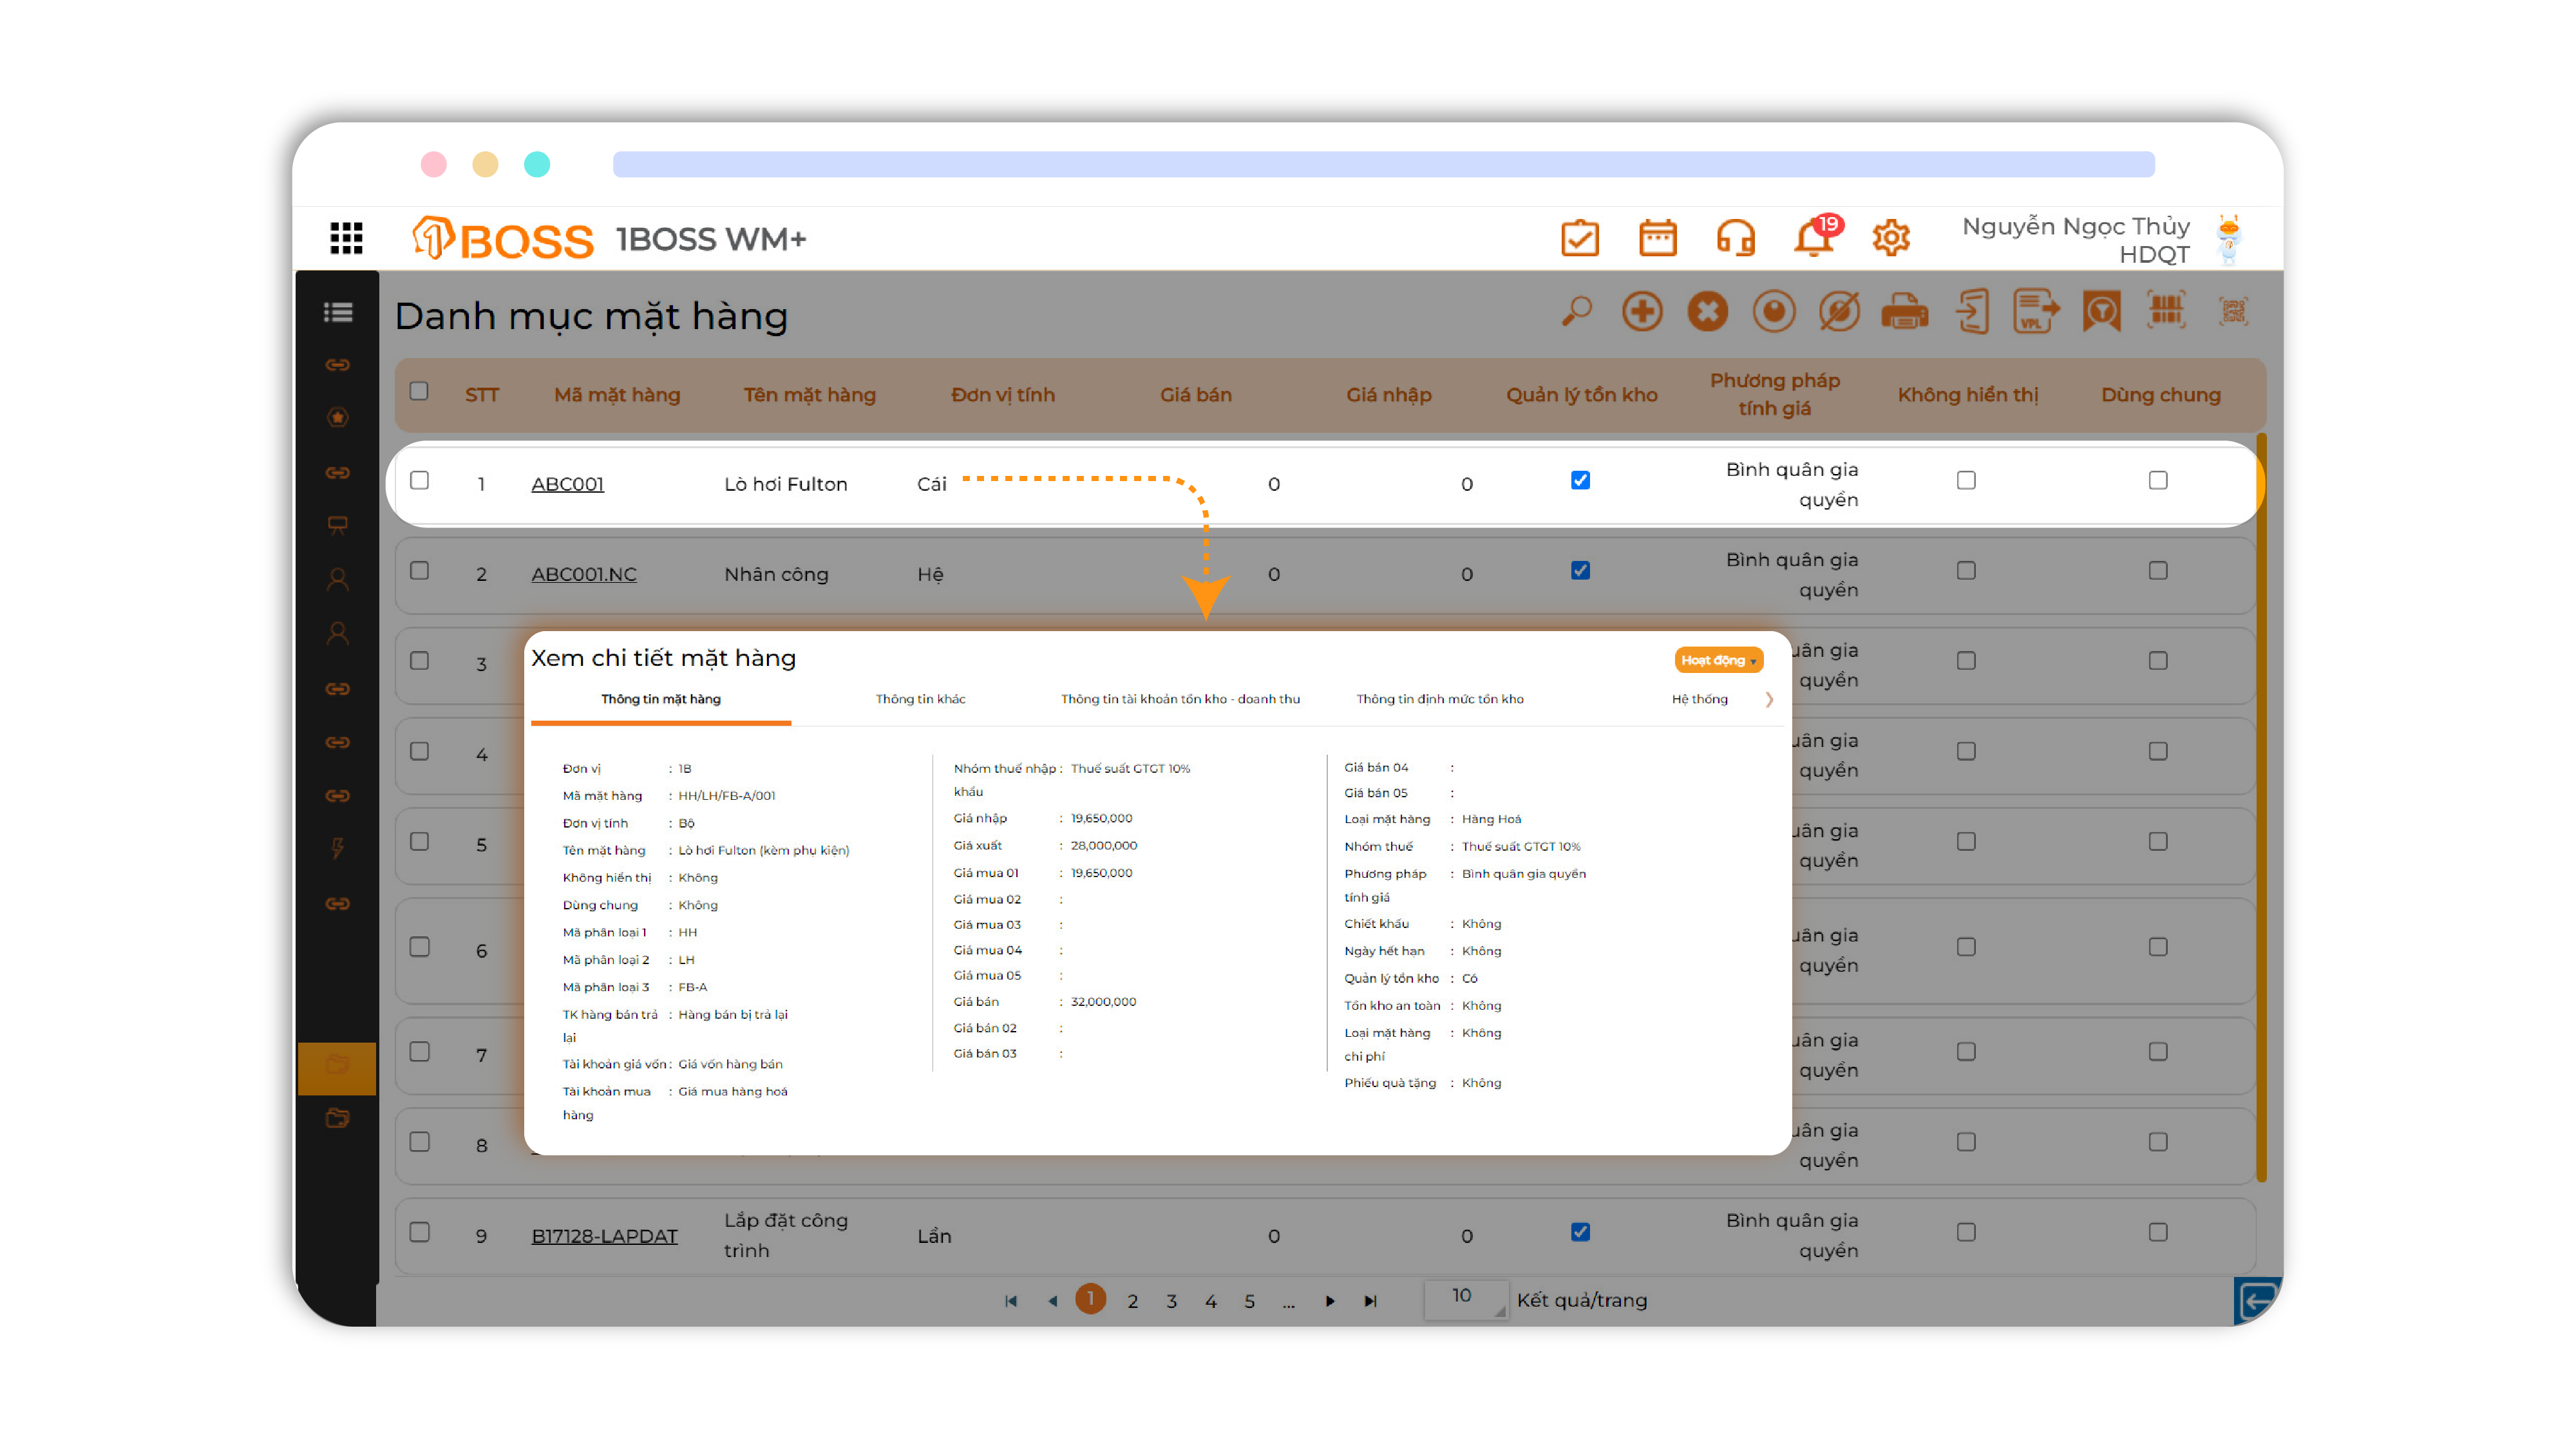Open Thông tin định mức tồn kho tab
This screenshot has width=2576, height=1449.
click(x=1439, y=699)
